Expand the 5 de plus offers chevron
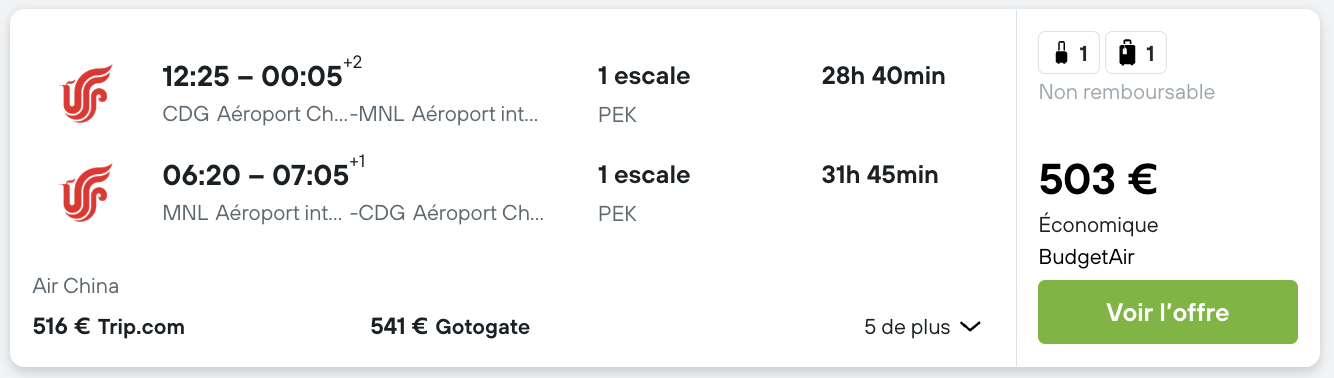The height and width of the screenshot is (378, 1334). (969, 327)
